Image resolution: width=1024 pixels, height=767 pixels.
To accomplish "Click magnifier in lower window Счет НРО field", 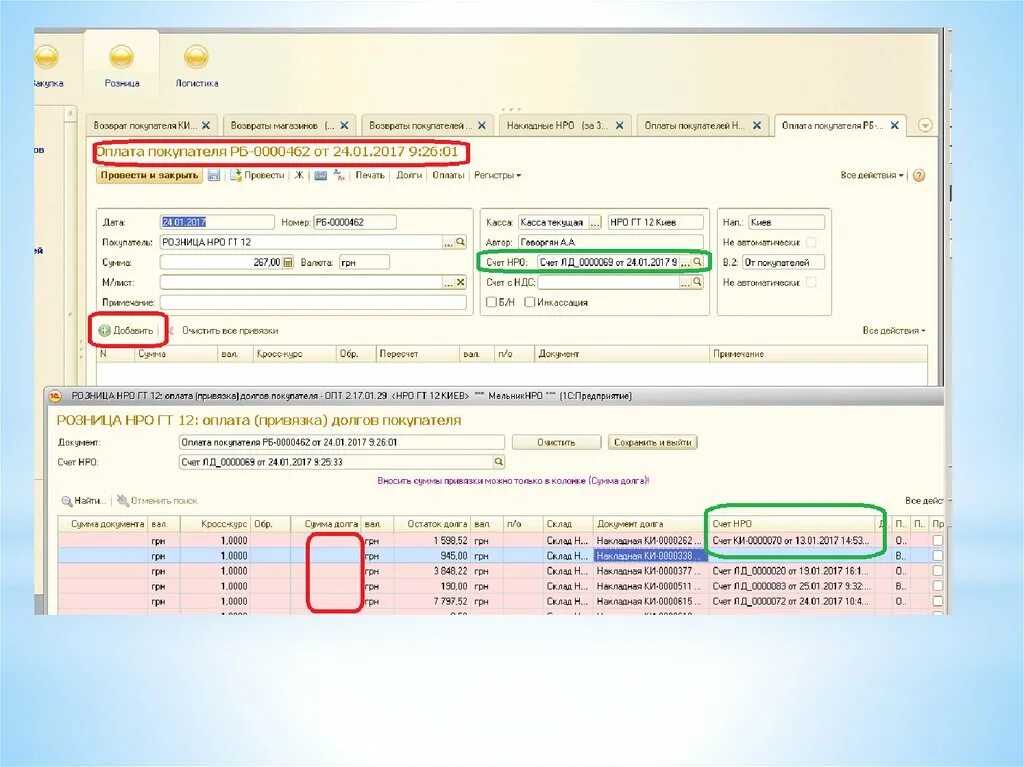I will point(498,462).
